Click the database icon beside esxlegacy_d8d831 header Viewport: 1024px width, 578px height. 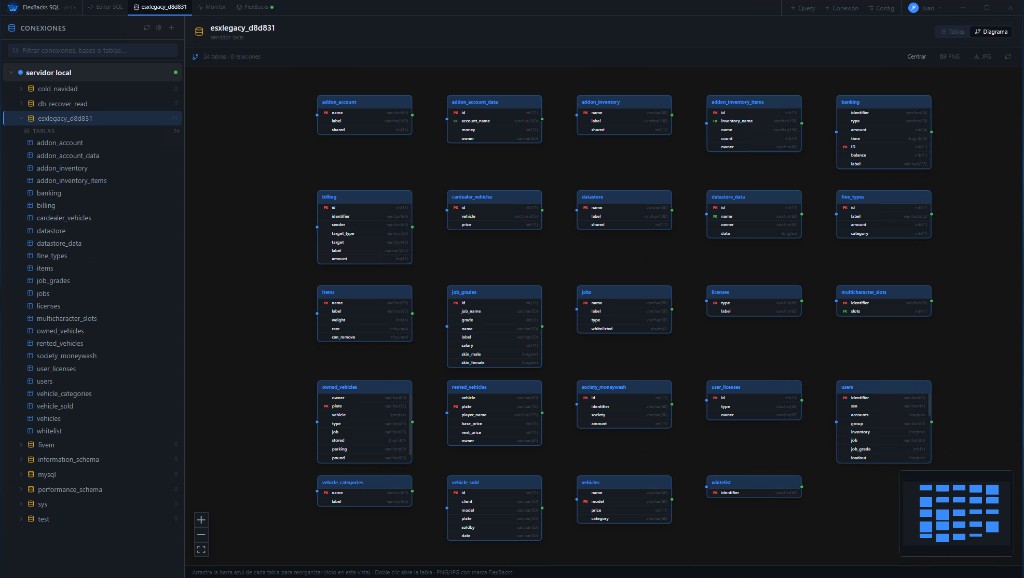[199, 31]
